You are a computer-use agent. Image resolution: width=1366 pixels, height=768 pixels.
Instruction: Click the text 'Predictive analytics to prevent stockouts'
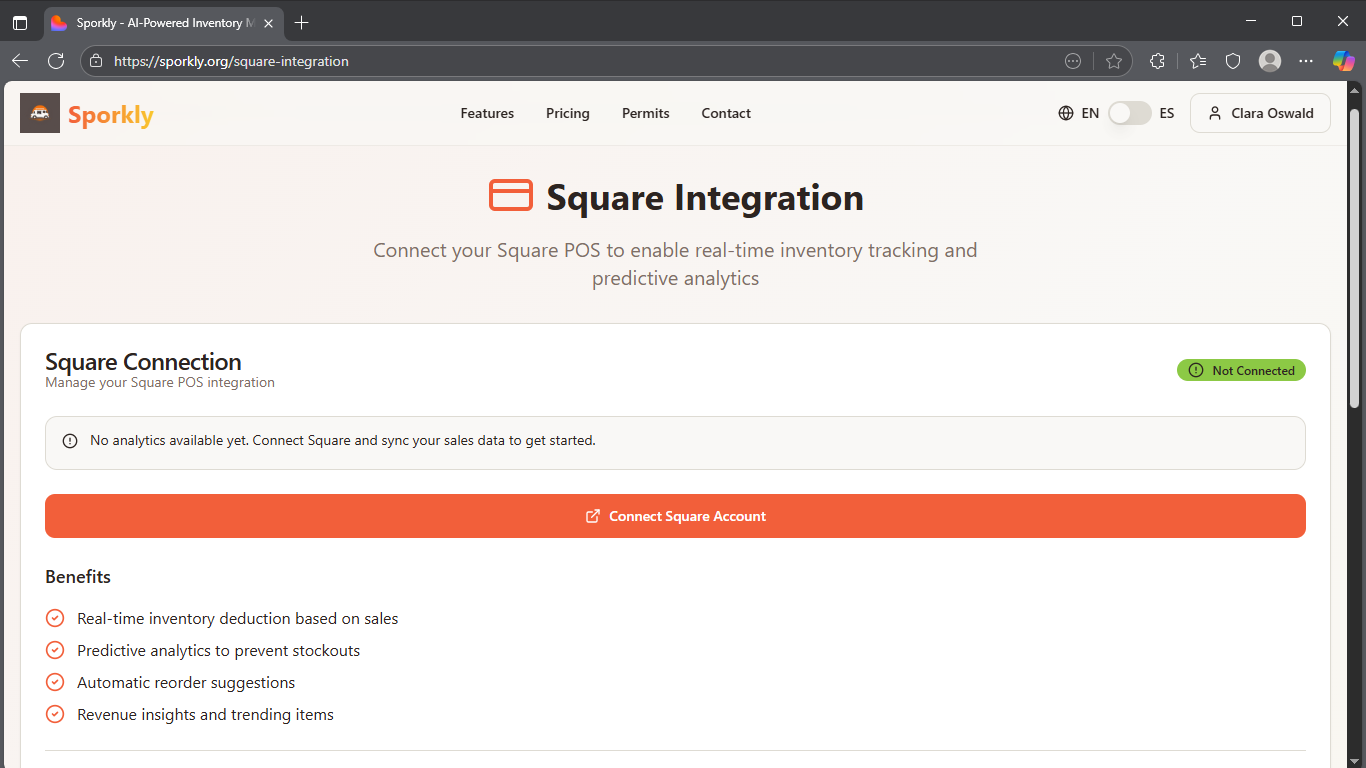pos(218,650)
